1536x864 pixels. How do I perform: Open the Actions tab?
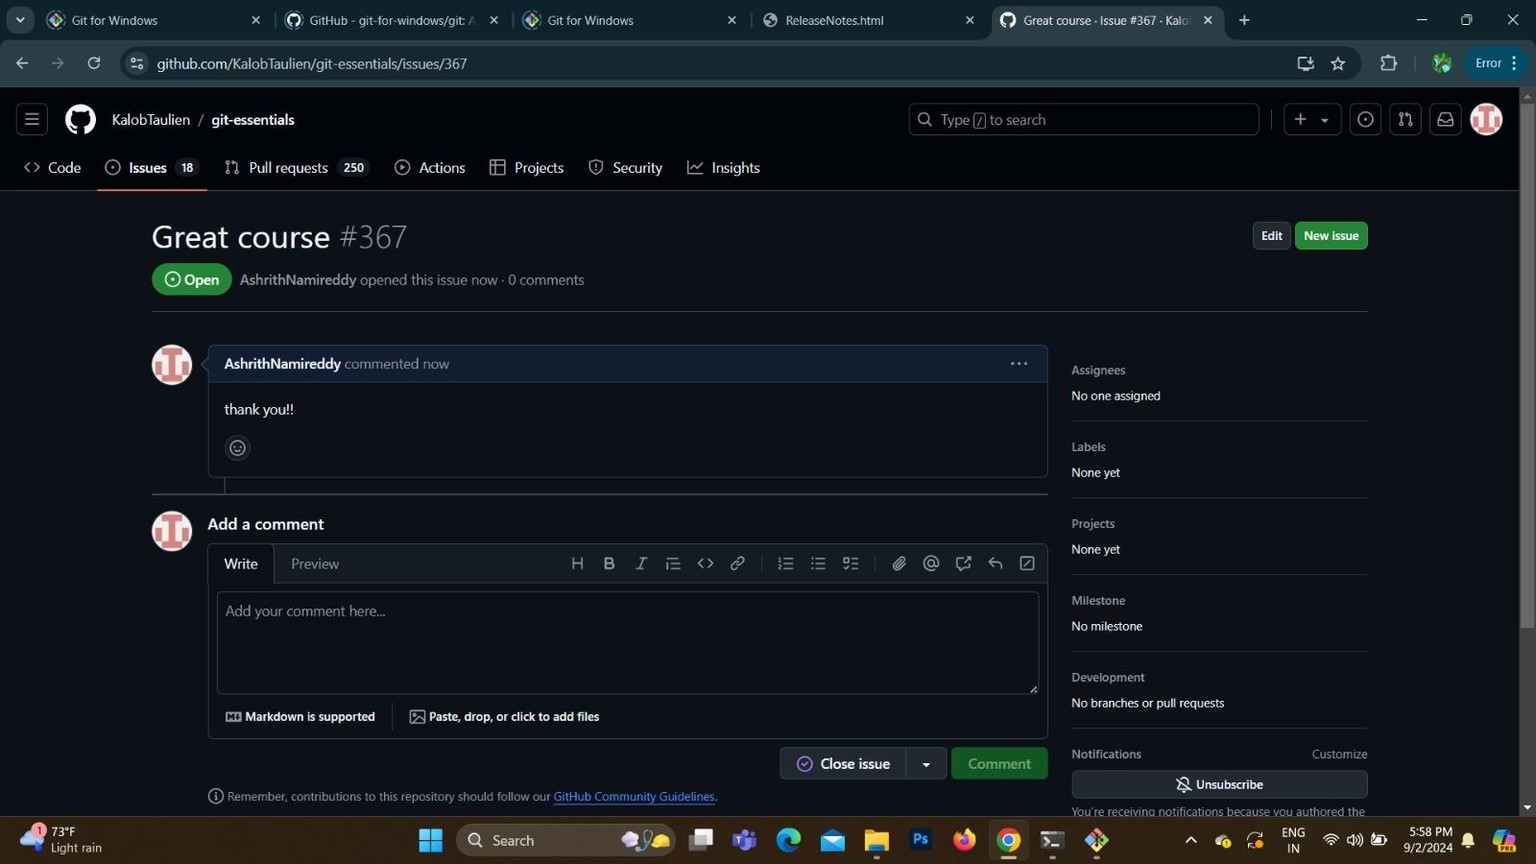(x=430, y=168)
